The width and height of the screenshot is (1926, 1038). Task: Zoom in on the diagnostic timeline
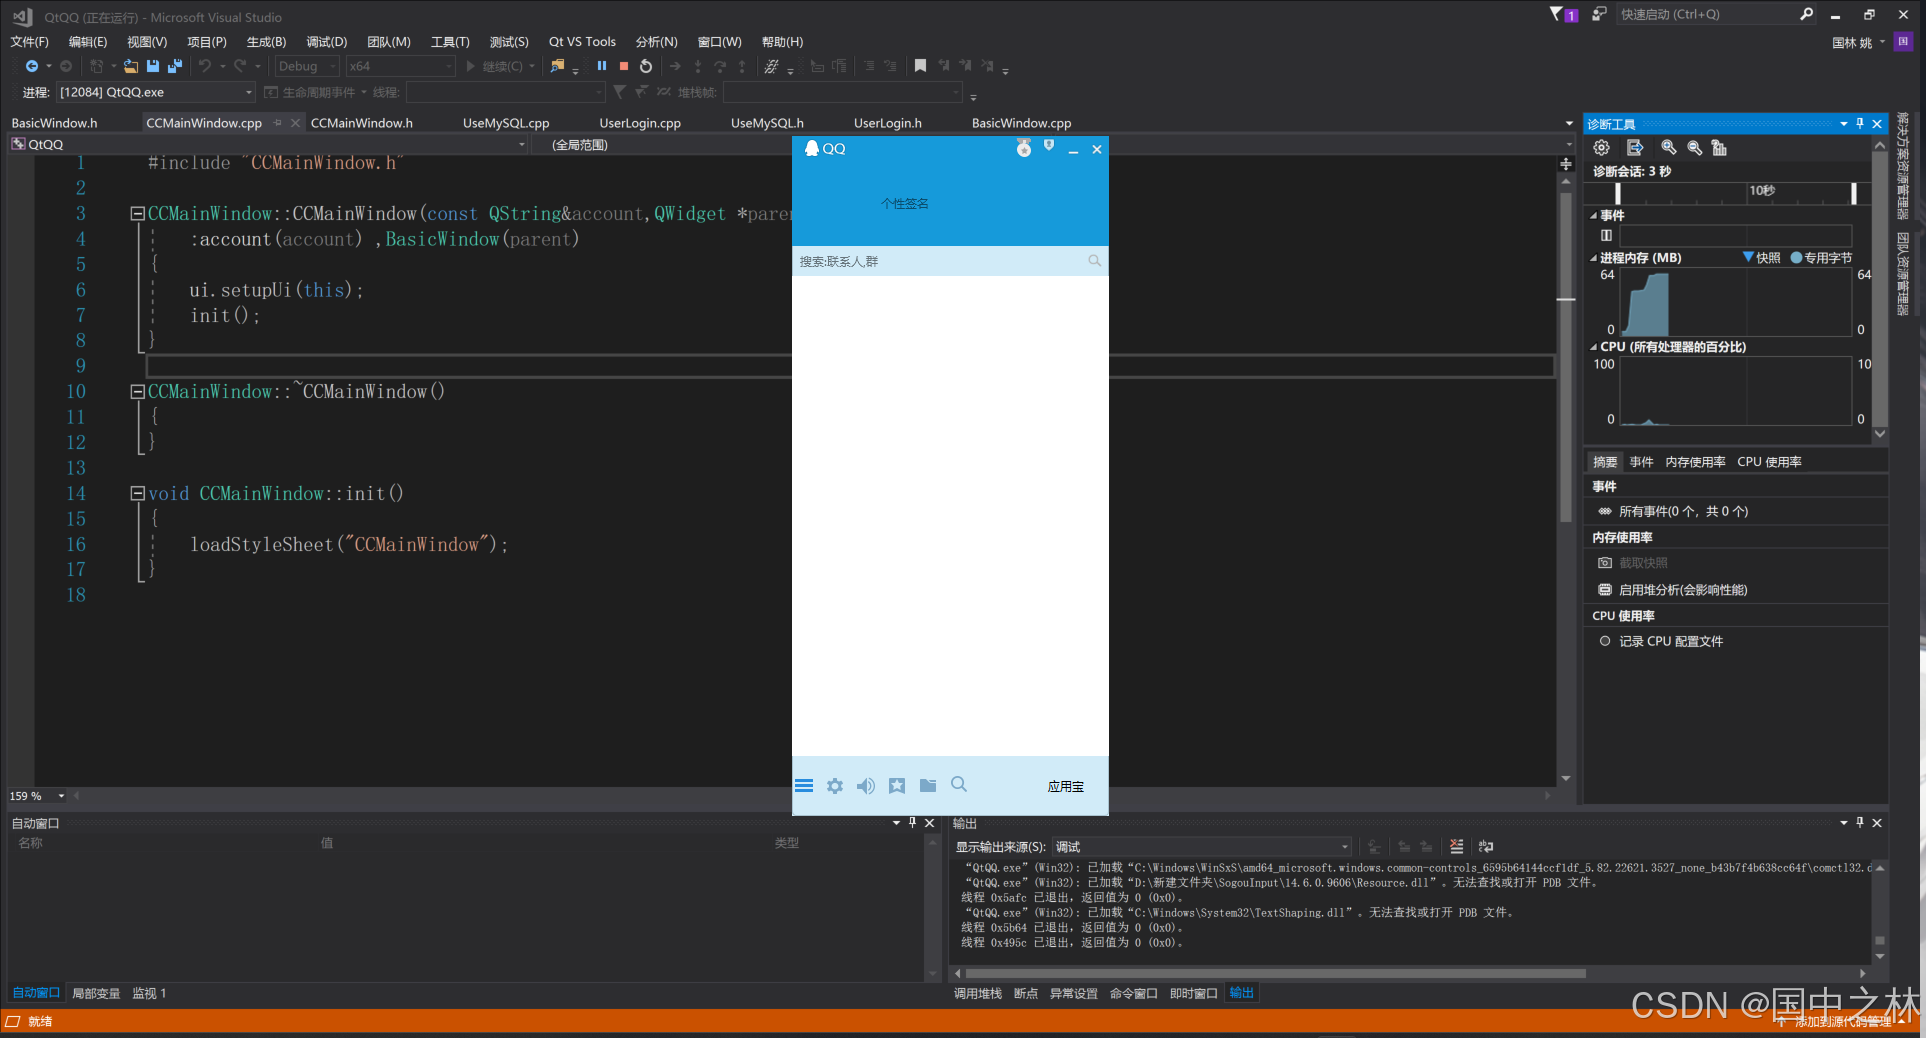(1668, 148)
